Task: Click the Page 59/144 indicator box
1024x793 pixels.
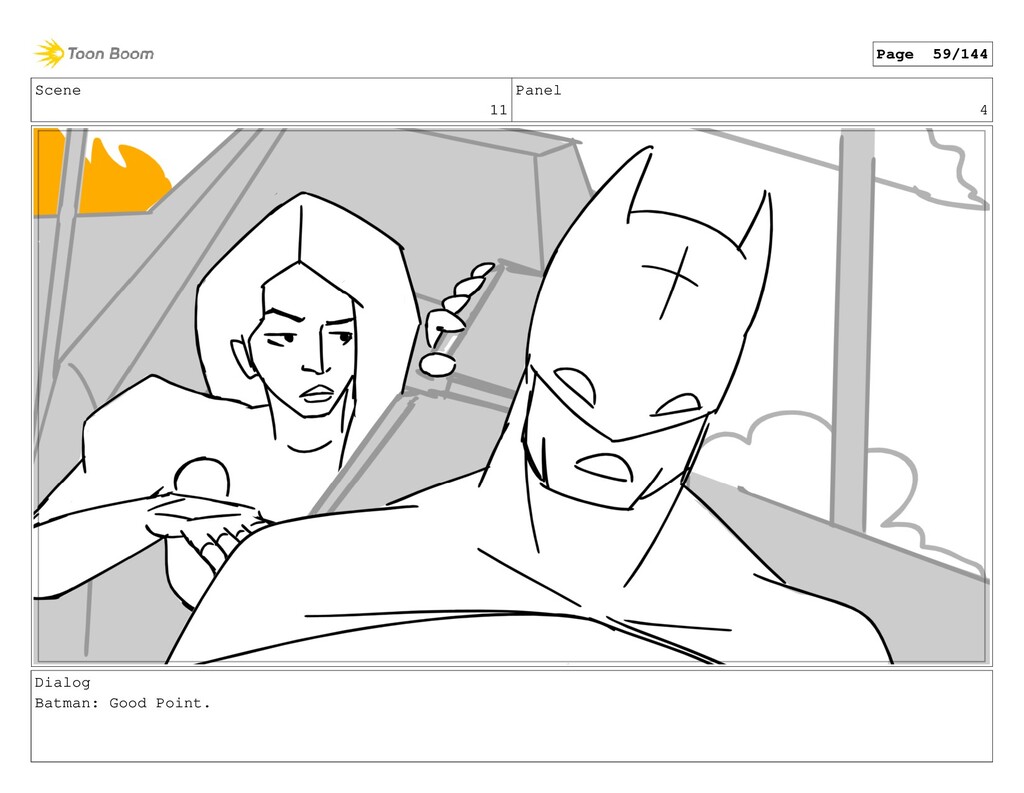Action: pyautogui.click(x=932, y=54)
